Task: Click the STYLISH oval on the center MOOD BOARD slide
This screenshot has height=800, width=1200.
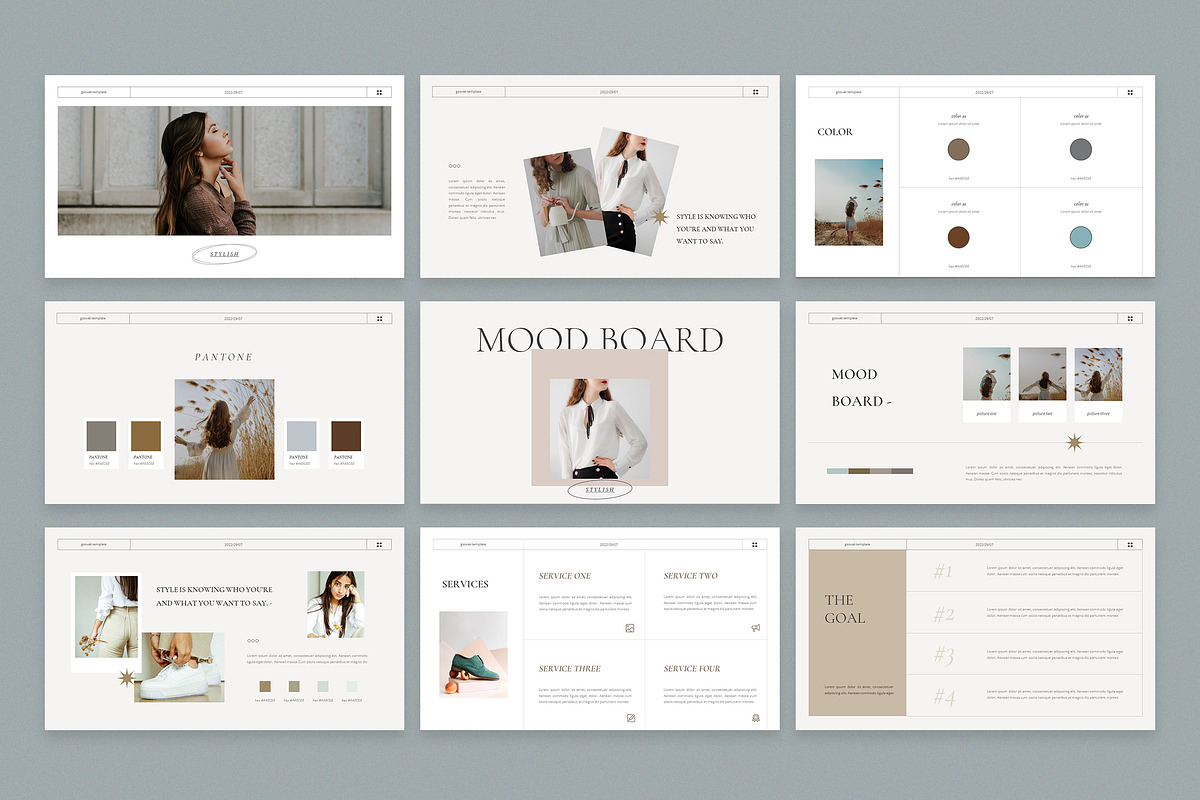Action: 600,490
